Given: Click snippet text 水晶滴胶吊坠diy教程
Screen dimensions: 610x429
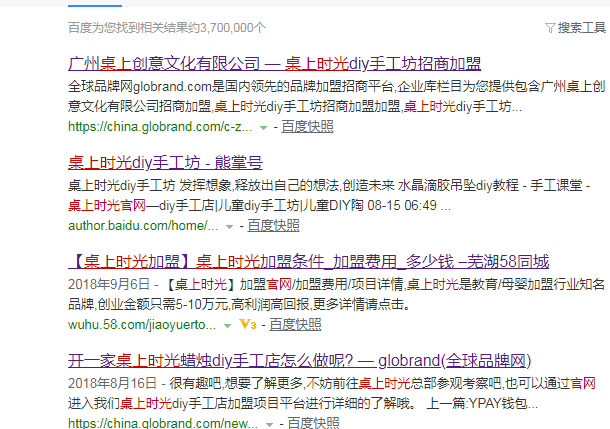Looking at the screenshot, I should point(458,186).
